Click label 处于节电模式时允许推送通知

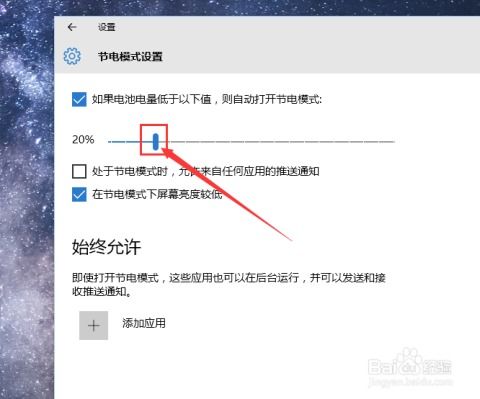[206, 171]
